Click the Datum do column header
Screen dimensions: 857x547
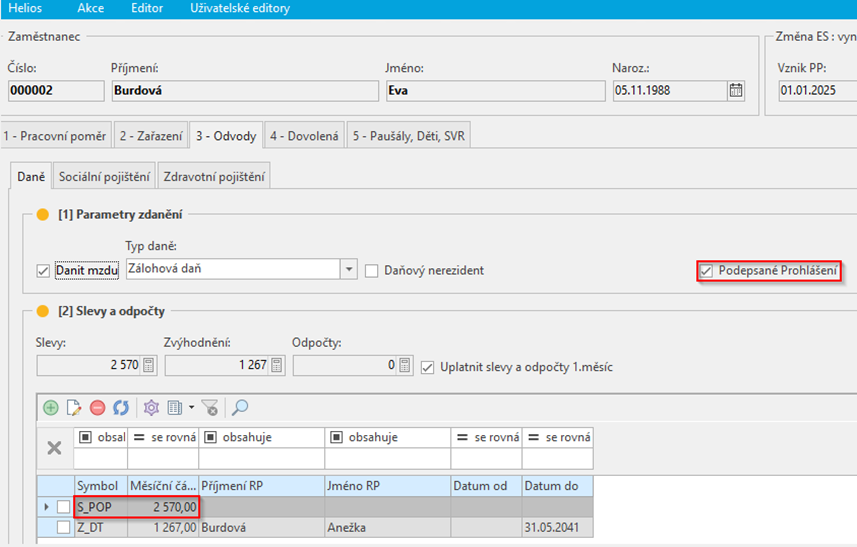tap(557, 486)
